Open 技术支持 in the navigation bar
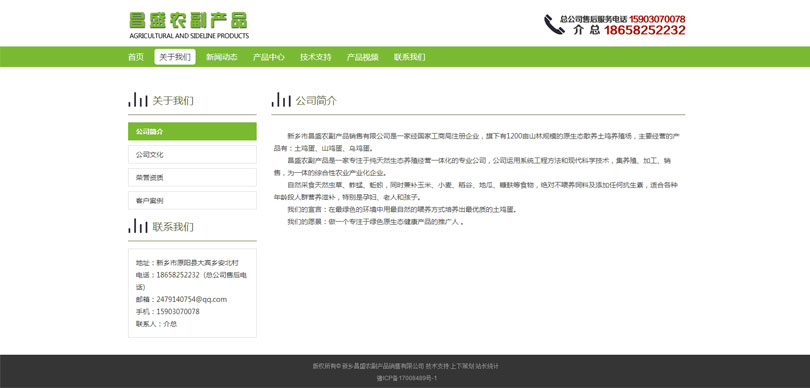Screen dimensions: 810x388 click(316, 57)
